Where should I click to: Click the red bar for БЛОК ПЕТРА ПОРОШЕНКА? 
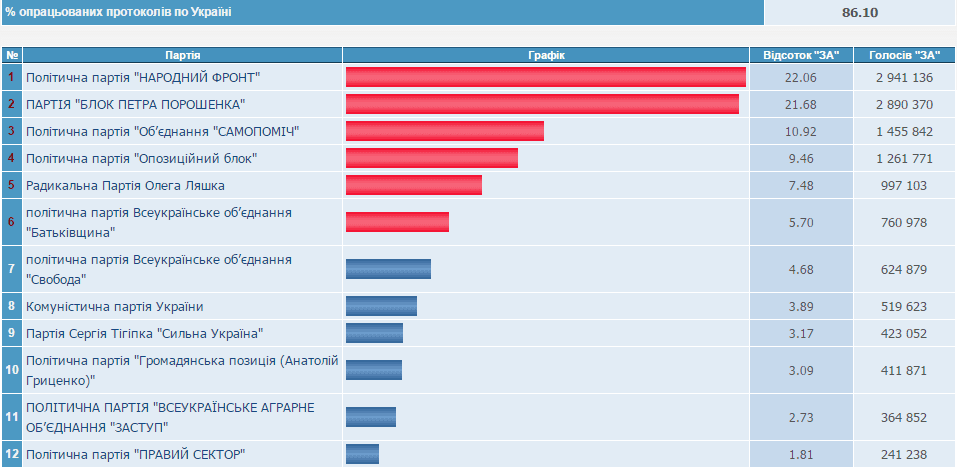pos(543,104)
